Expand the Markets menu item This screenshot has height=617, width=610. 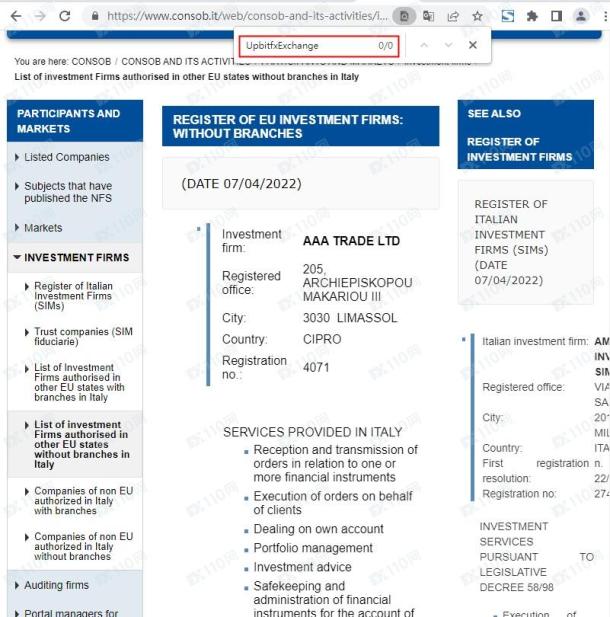43,228
